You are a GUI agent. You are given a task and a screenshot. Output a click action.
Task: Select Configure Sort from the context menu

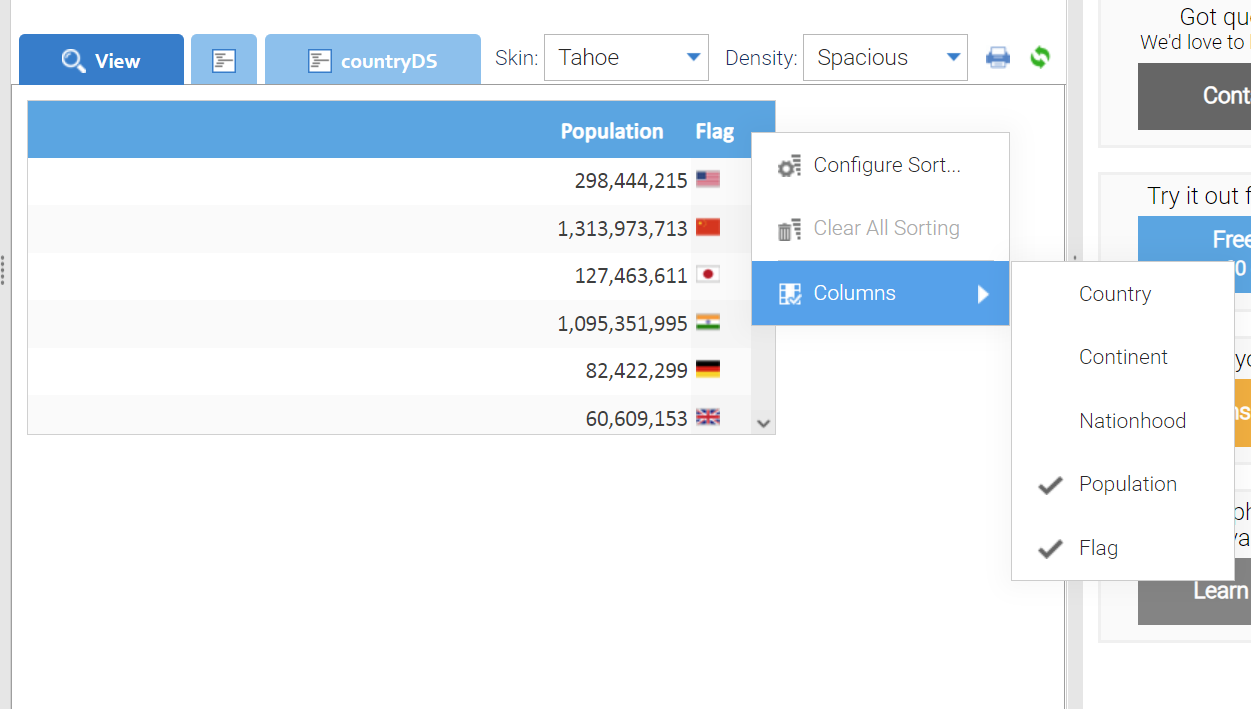886,166
